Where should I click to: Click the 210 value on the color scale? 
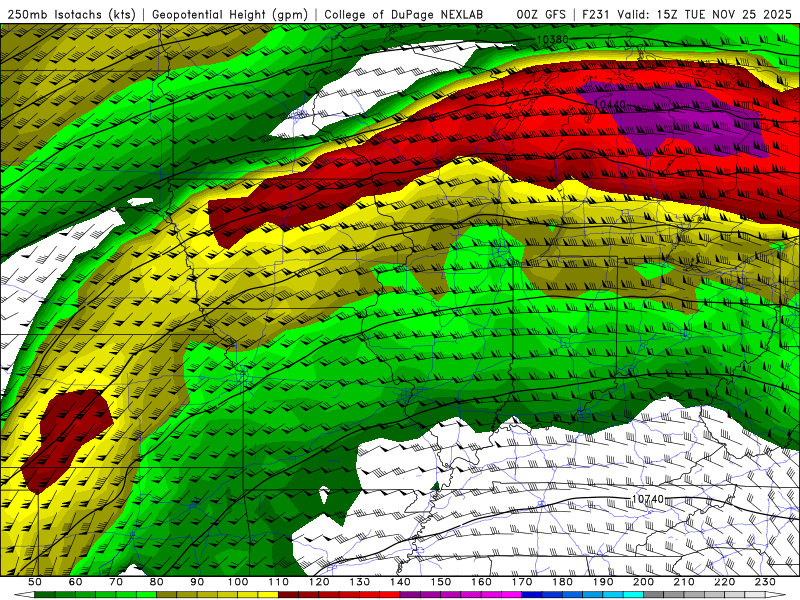click(684, 582)
